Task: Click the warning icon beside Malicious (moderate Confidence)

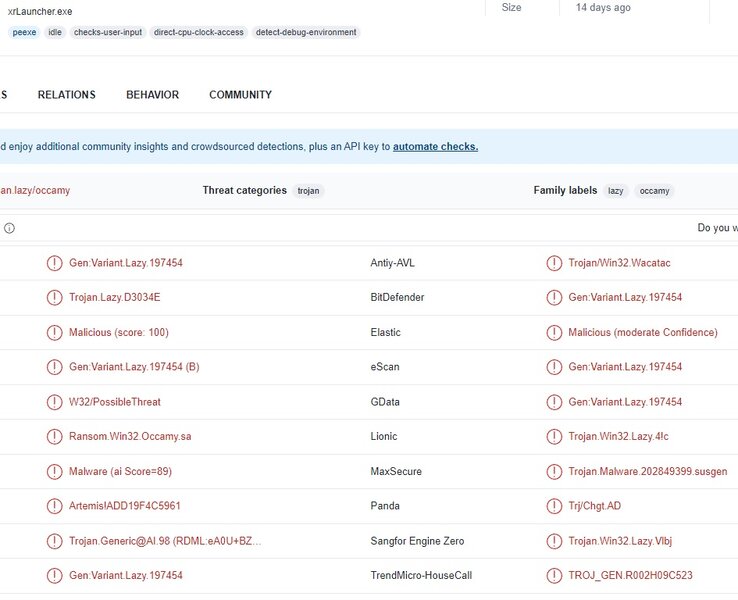Action: pyautogui.click(x=554, y=333)
